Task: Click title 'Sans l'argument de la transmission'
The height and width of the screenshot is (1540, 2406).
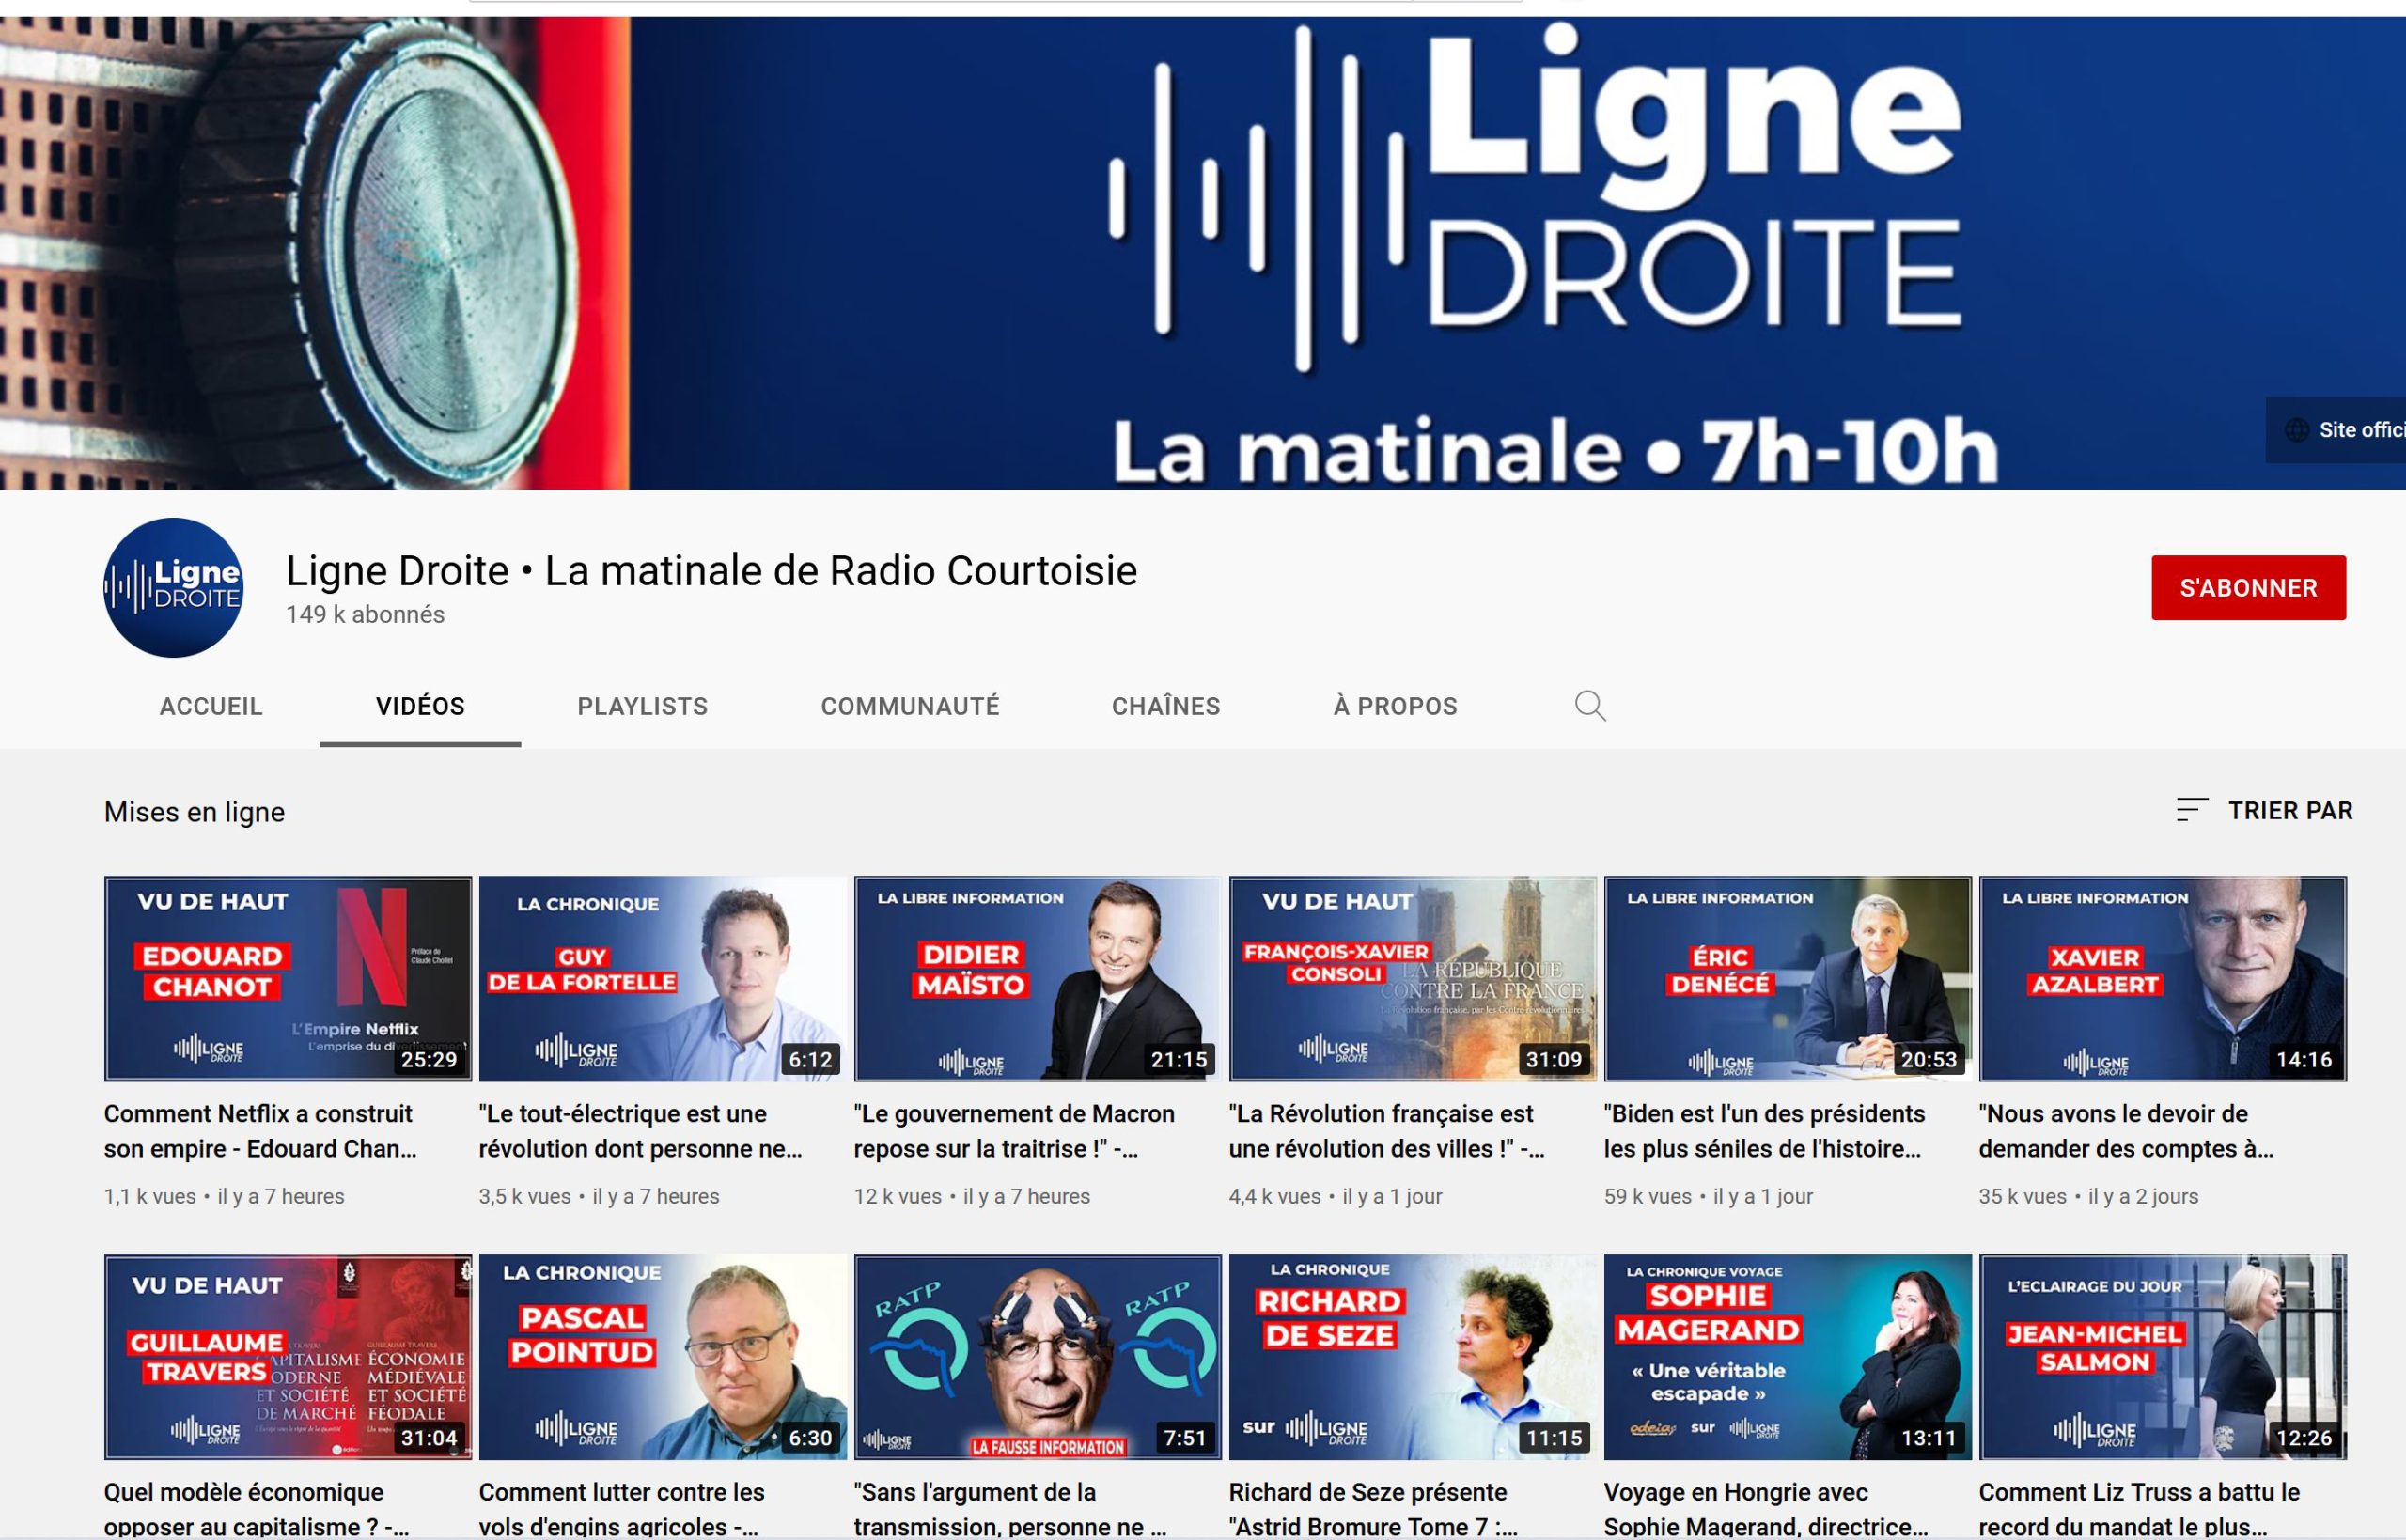Action: [1010, 1509]
